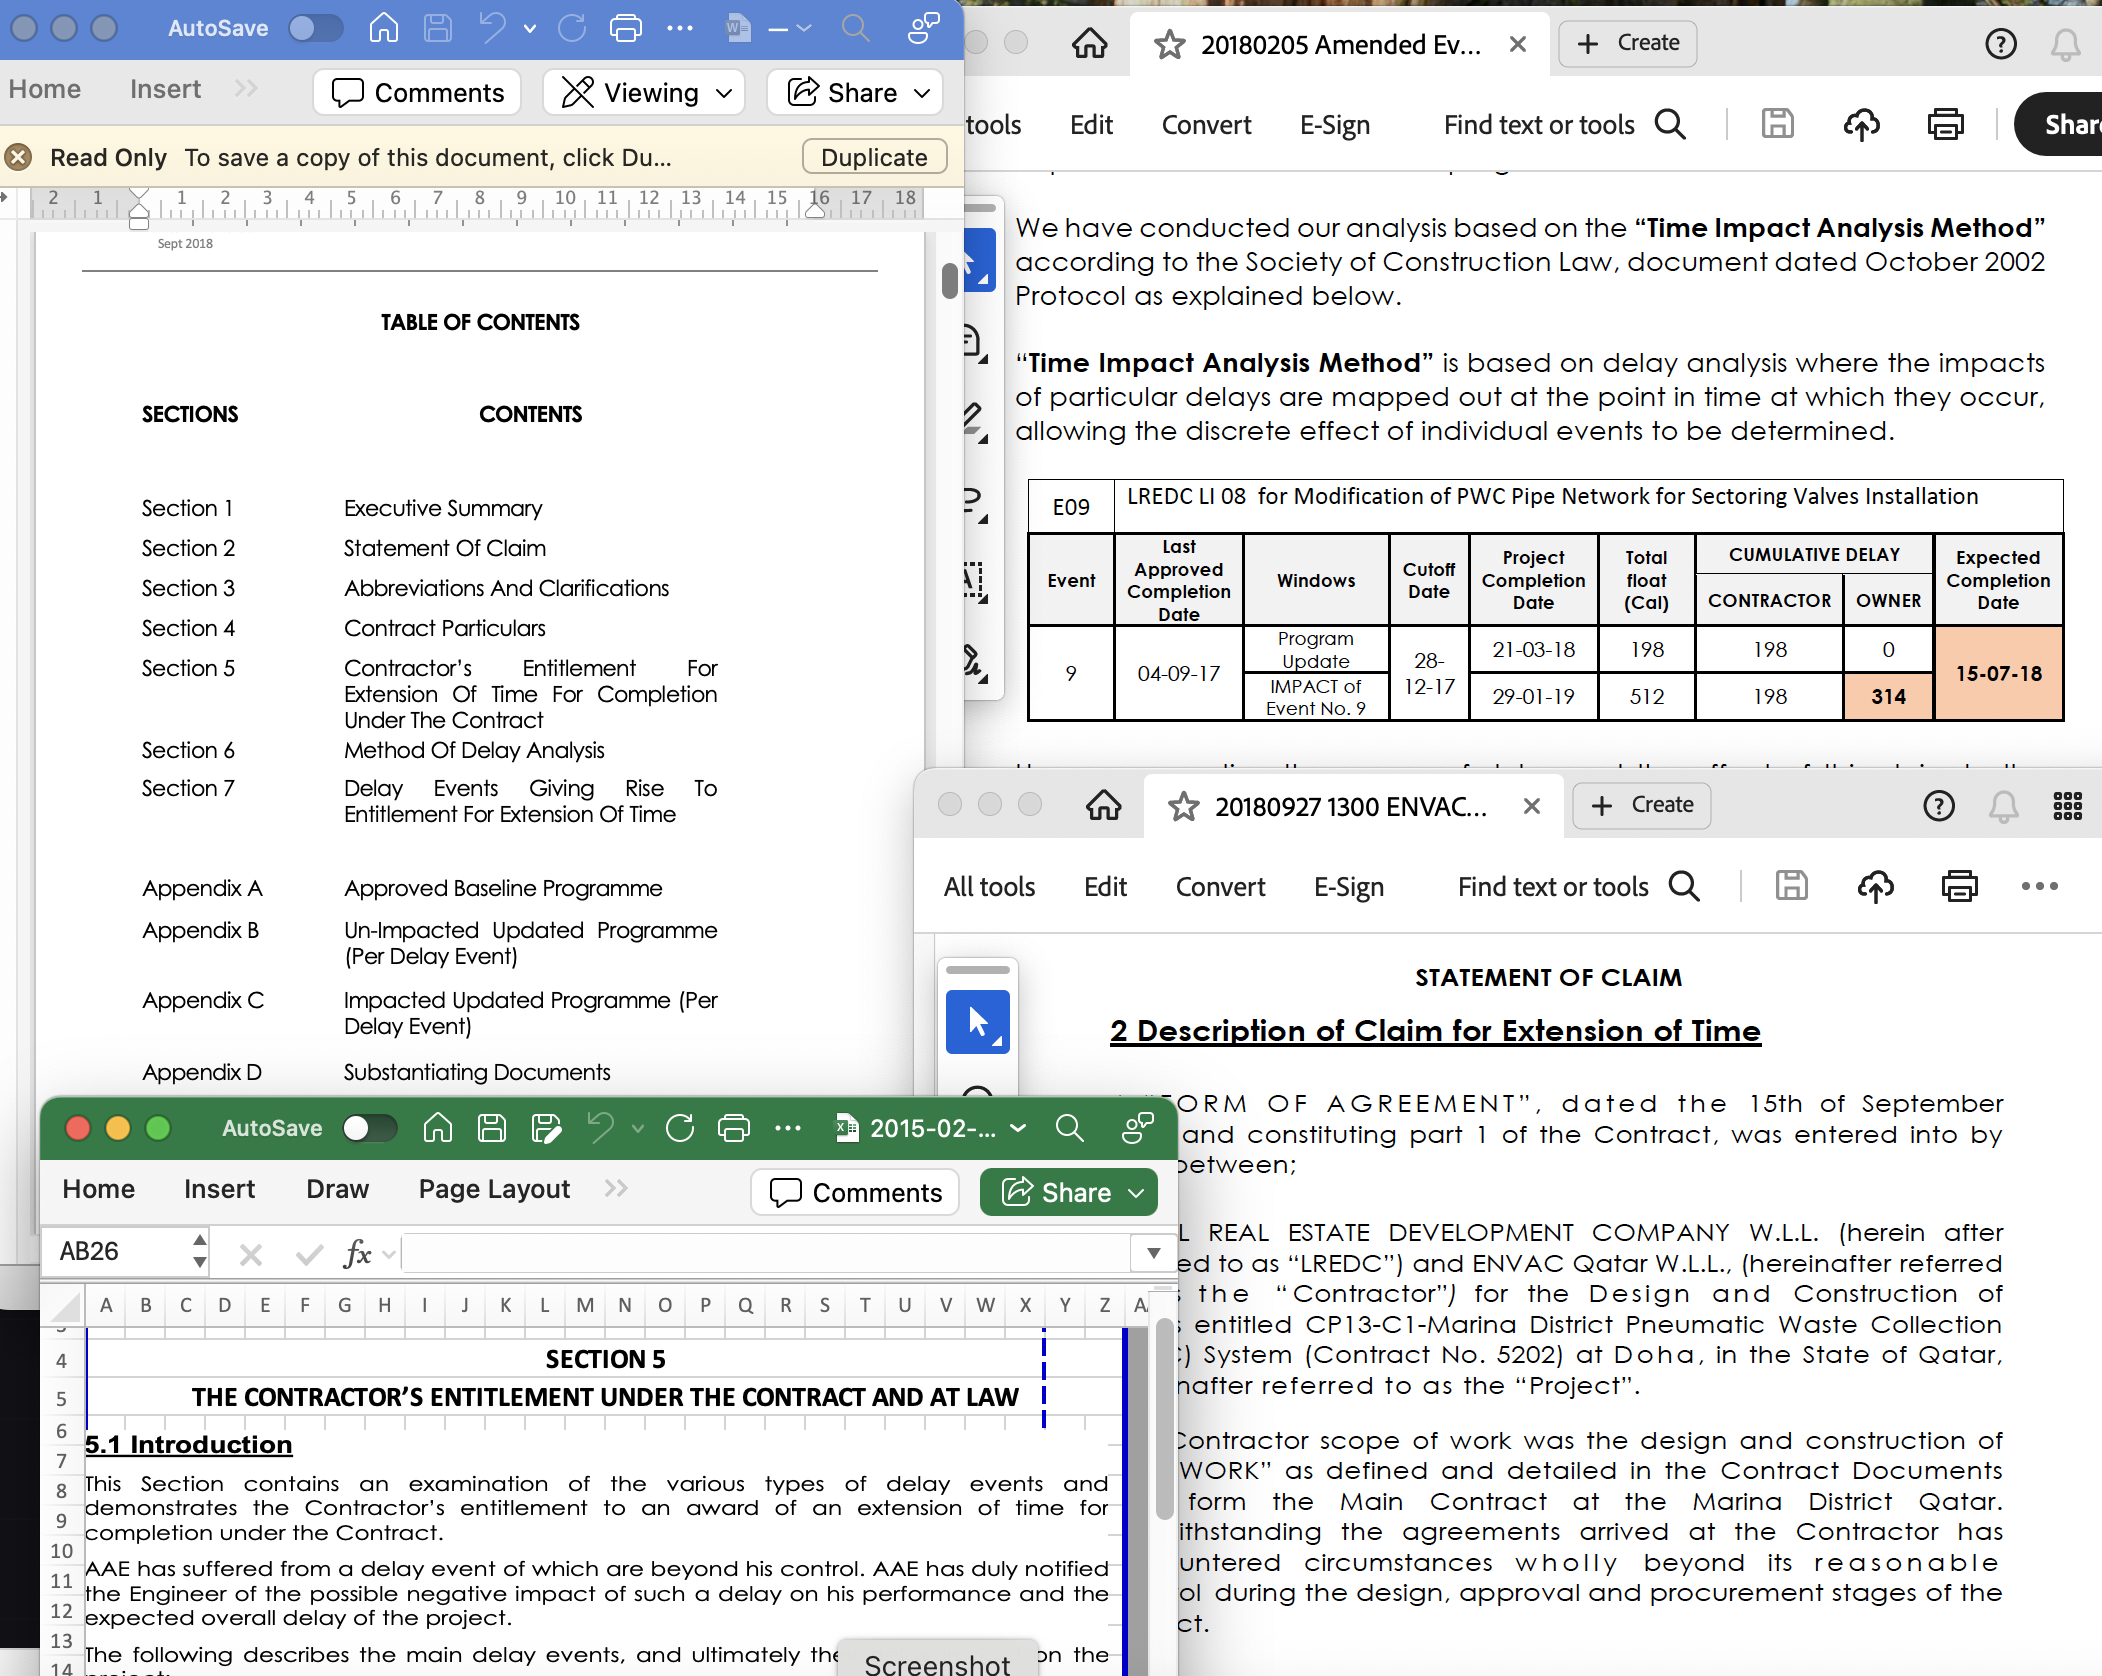Open more options ellipsis in Word toolbar
Screen dimensions: 2102x1676
(680, 28)
